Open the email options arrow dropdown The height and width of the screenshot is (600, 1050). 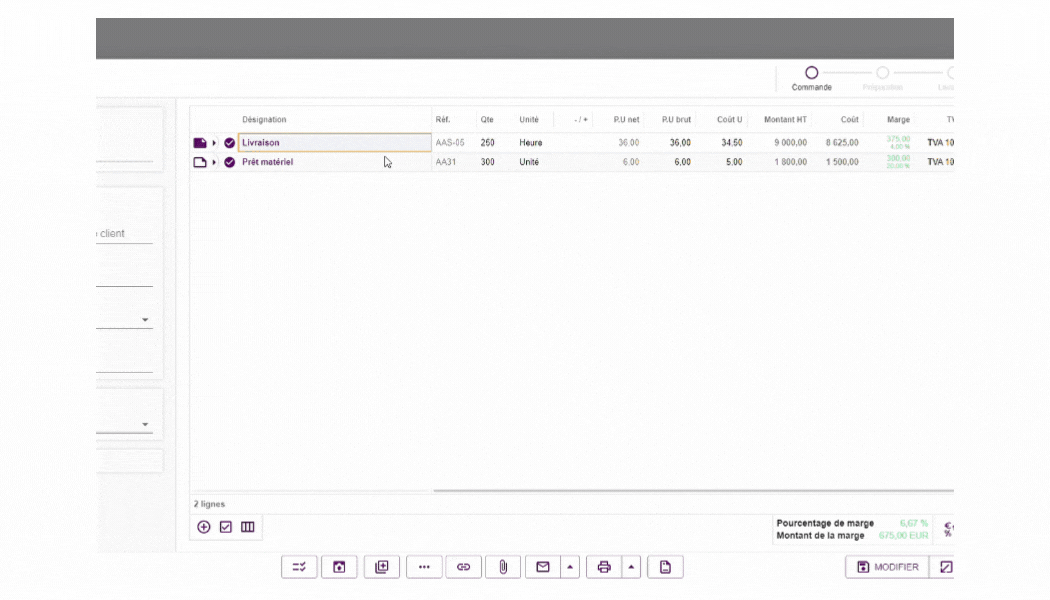(570, 567)
